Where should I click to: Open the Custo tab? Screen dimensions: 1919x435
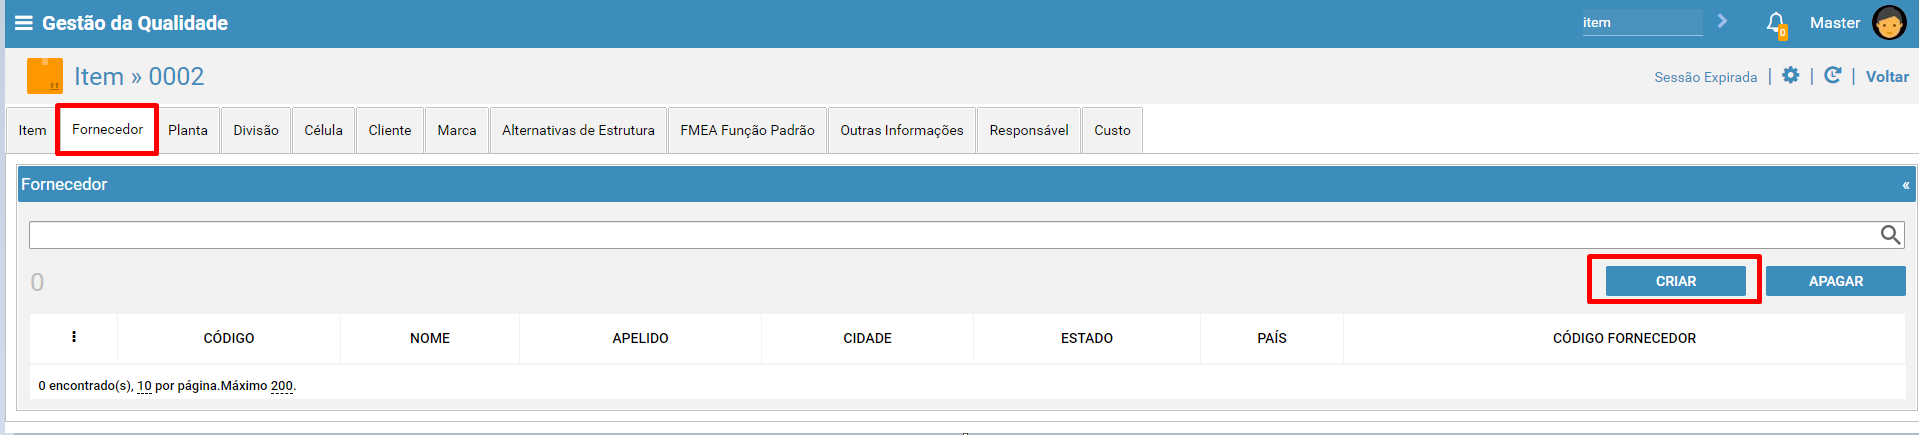coord(1112,130)
